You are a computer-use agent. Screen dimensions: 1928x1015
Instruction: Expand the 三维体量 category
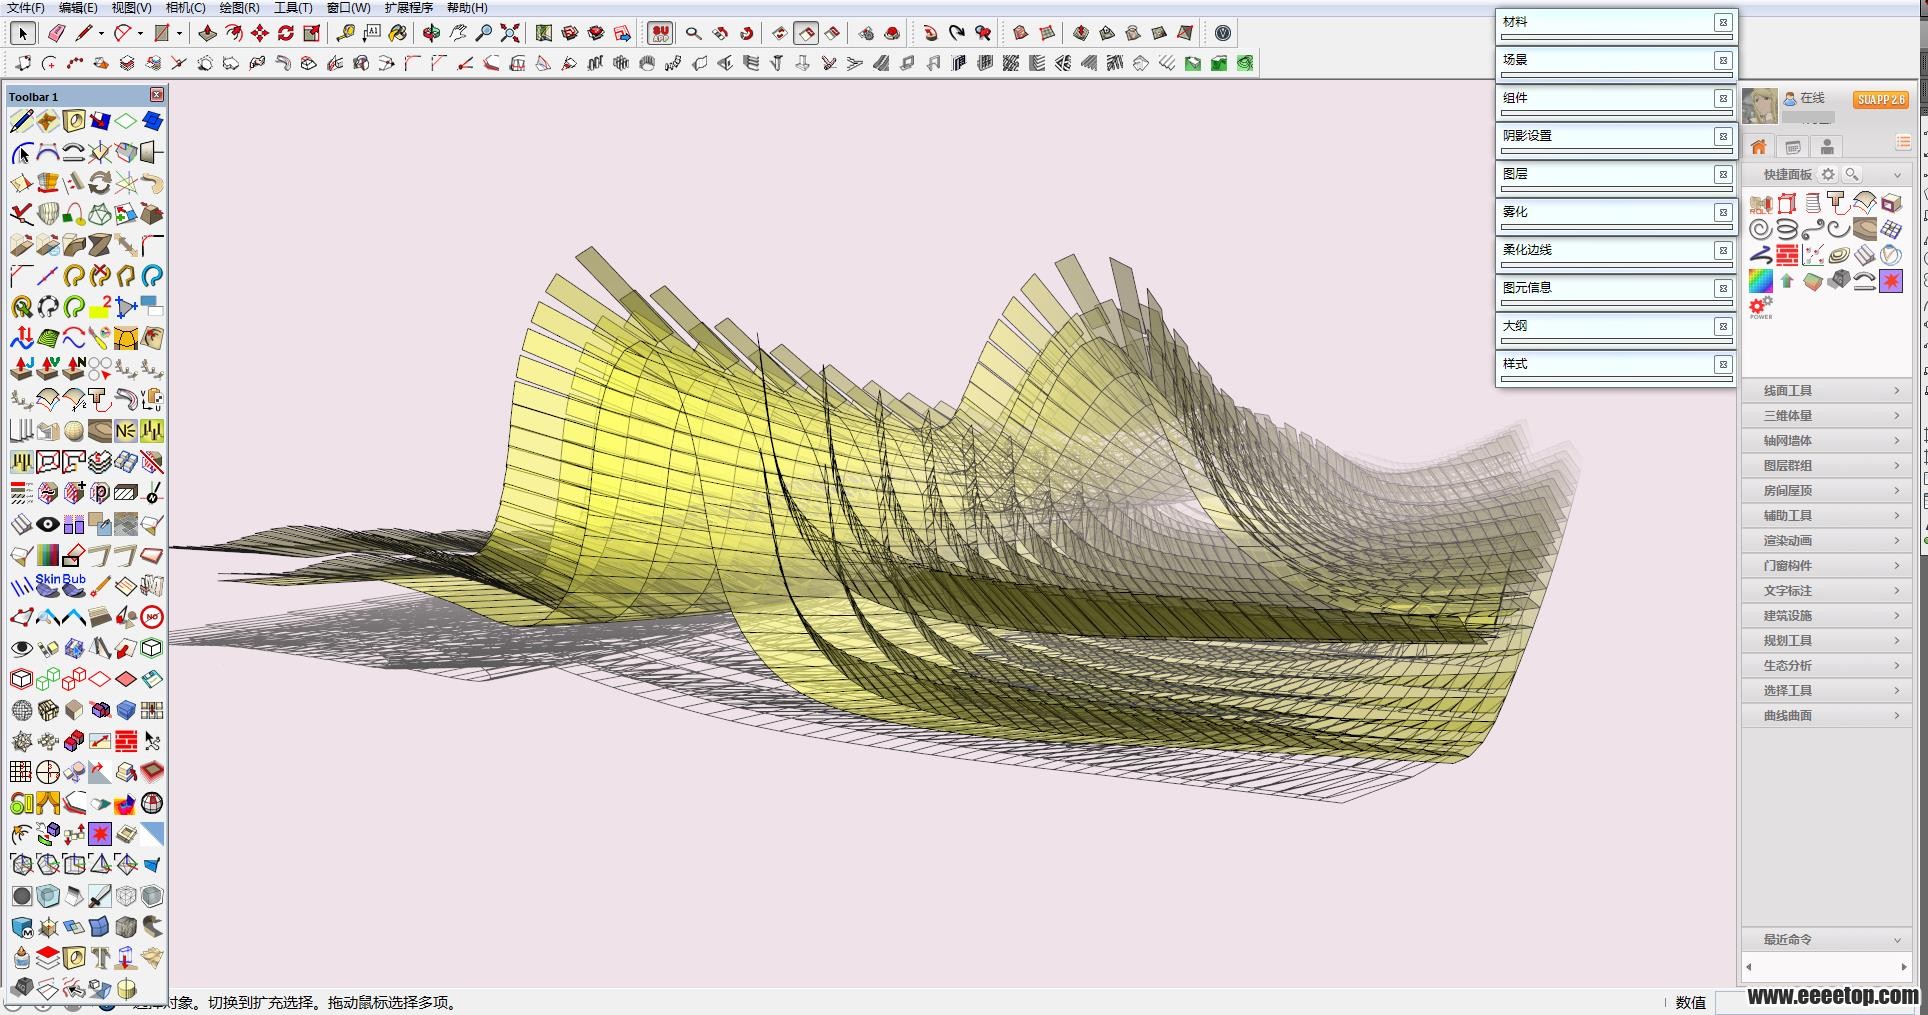click(x=1827, y=415)
